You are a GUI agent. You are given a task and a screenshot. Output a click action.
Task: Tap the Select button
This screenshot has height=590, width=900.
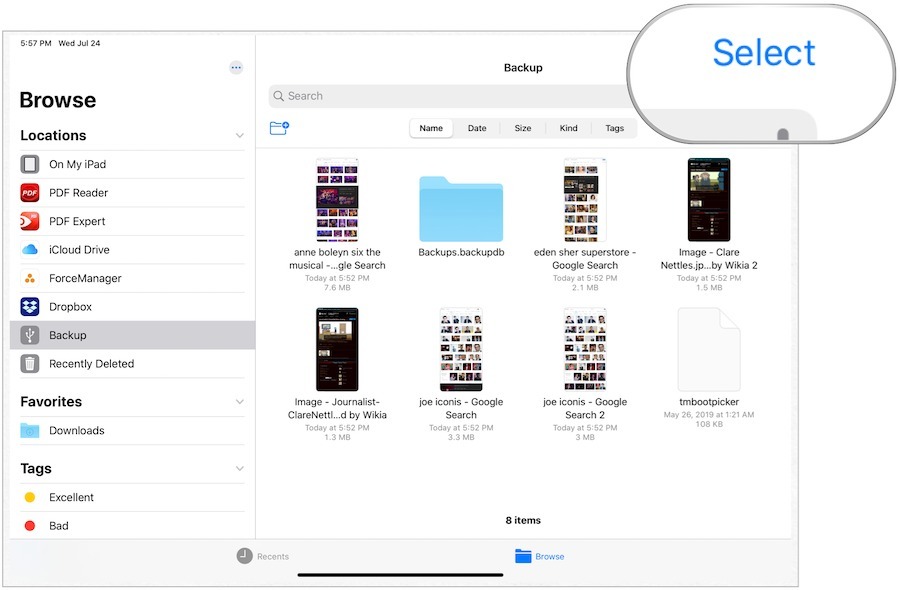click(x=763, y=53)
